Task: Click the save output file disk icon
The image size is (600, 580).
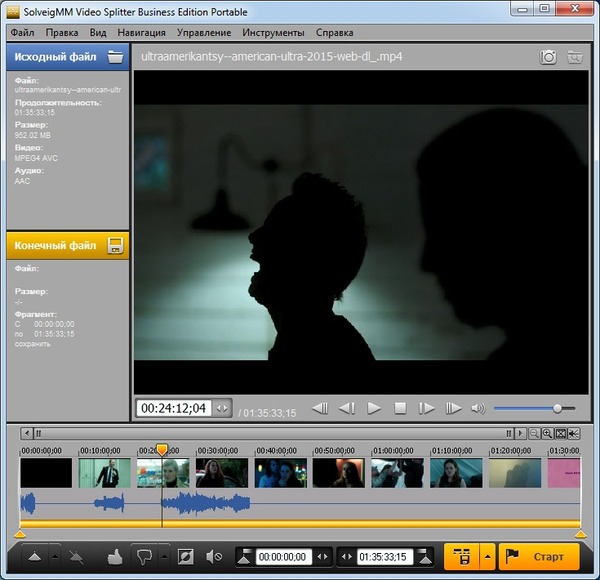Action: (x=116, y=245)
